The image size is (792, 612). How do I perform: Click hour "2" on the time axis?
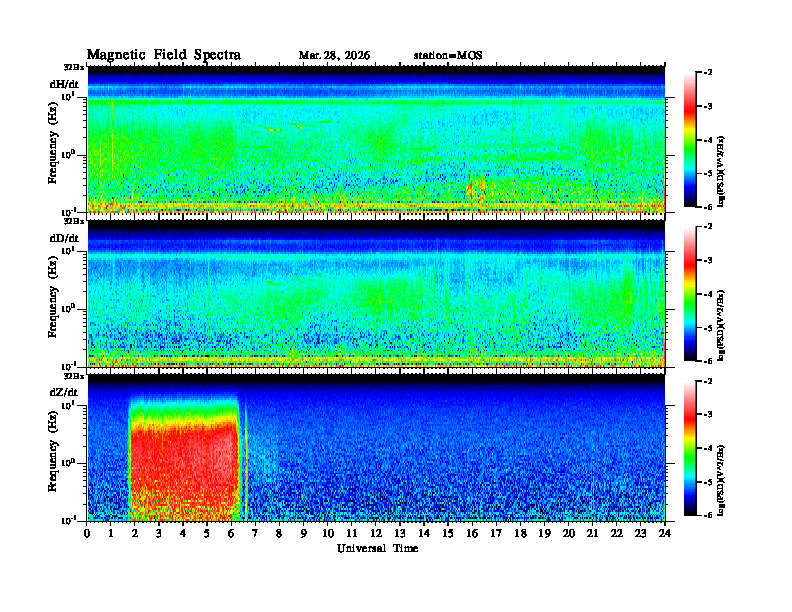click(x=135, y=533)
